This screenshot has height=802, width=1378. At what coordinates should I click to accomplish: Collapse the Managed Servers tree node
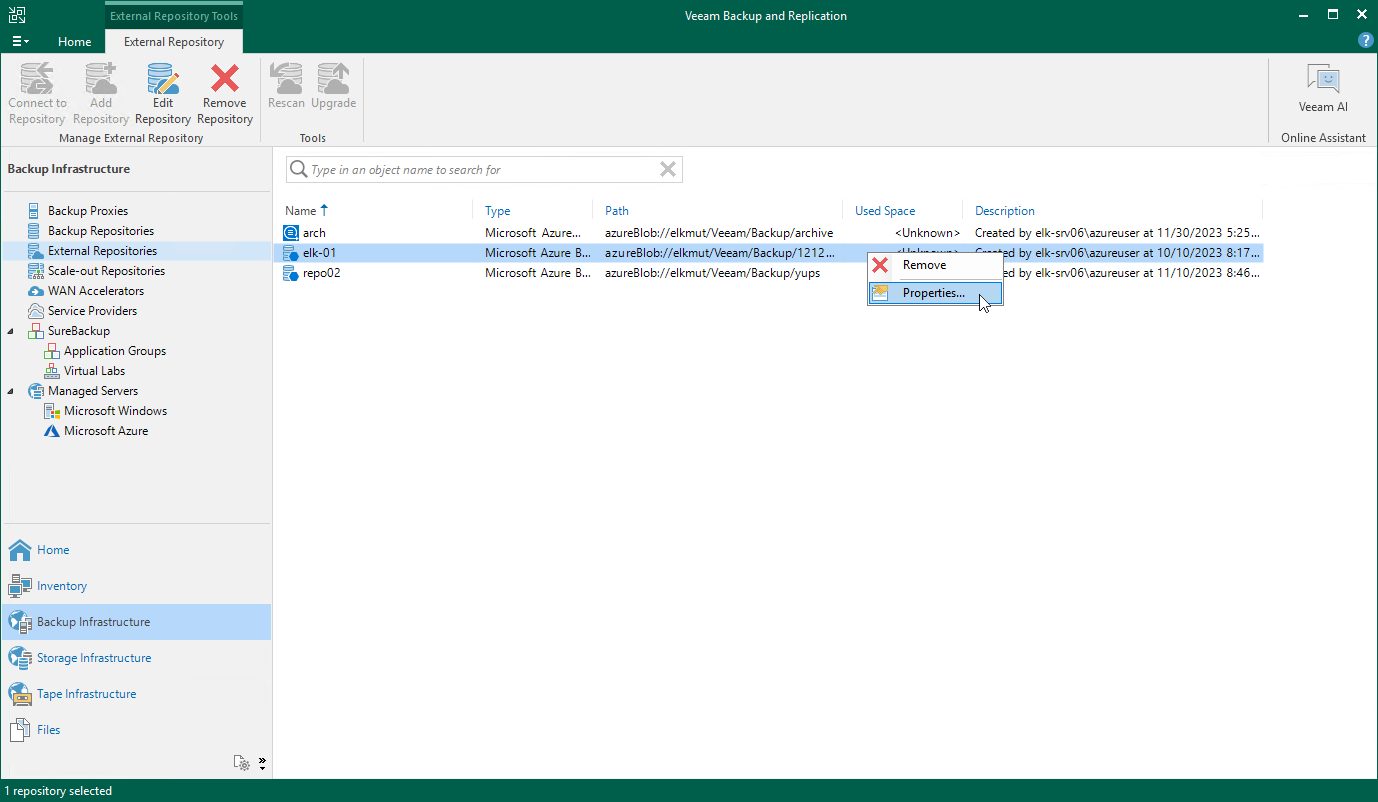point(11,391)
